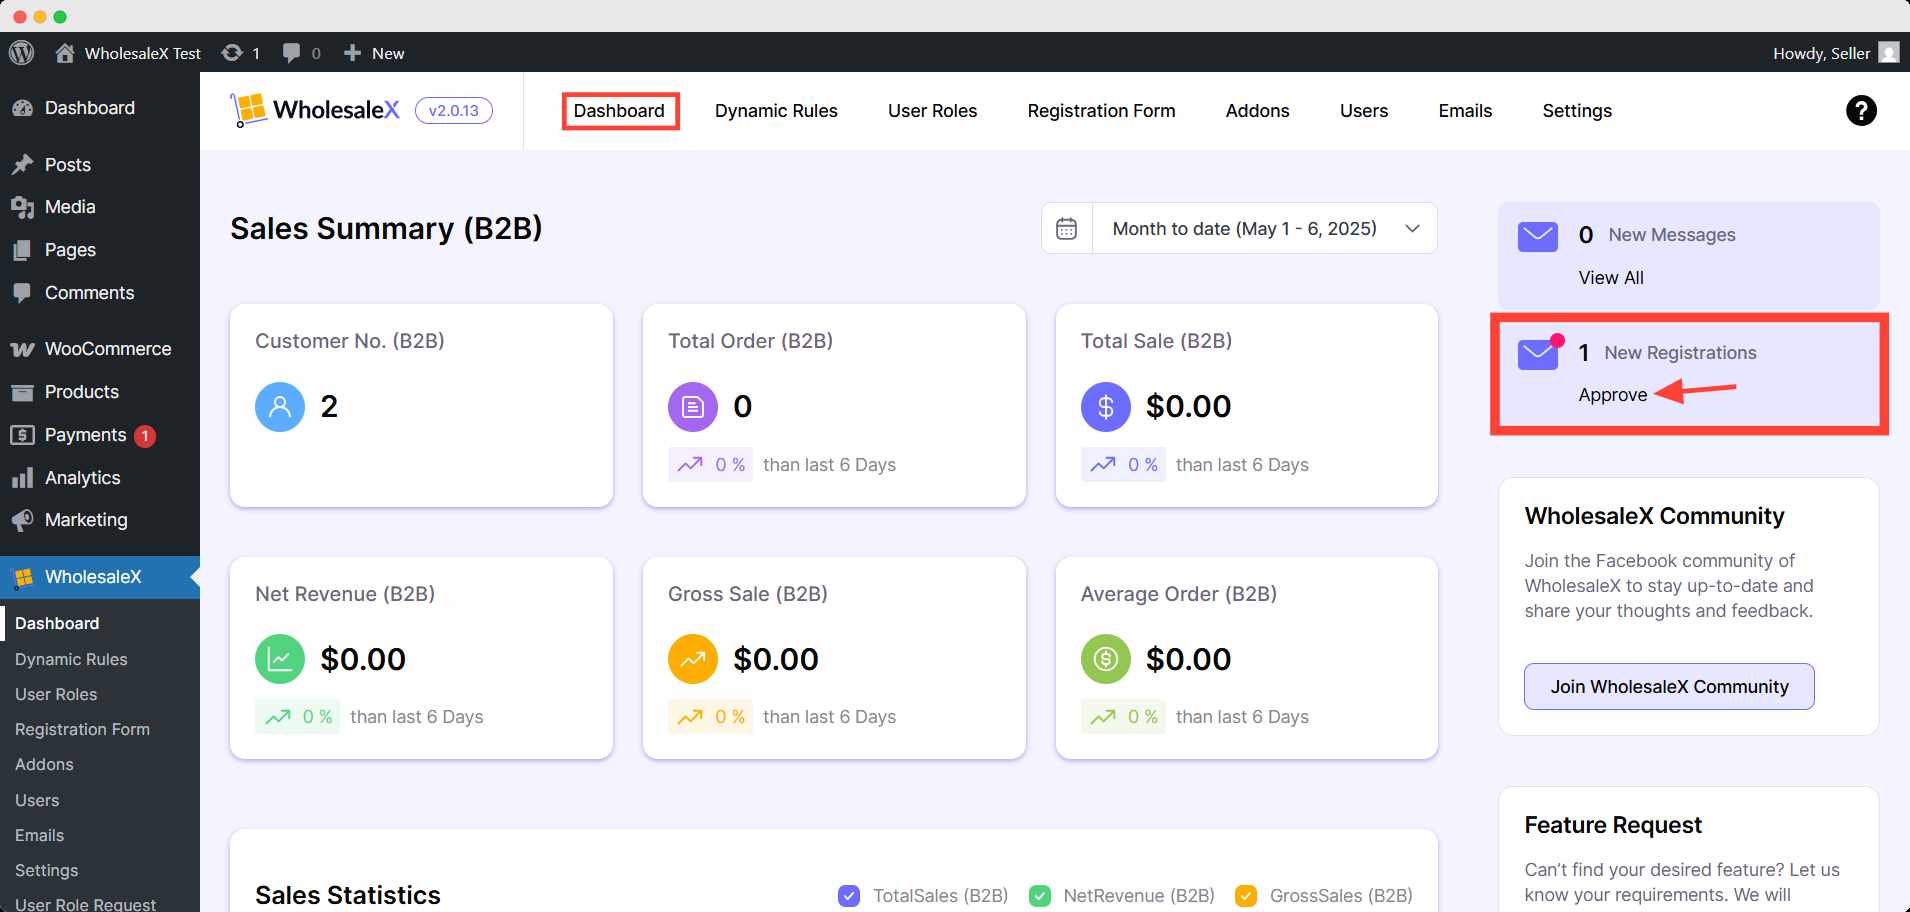
Task: Click the Feature Request heading
Action: click(1613, 825)
